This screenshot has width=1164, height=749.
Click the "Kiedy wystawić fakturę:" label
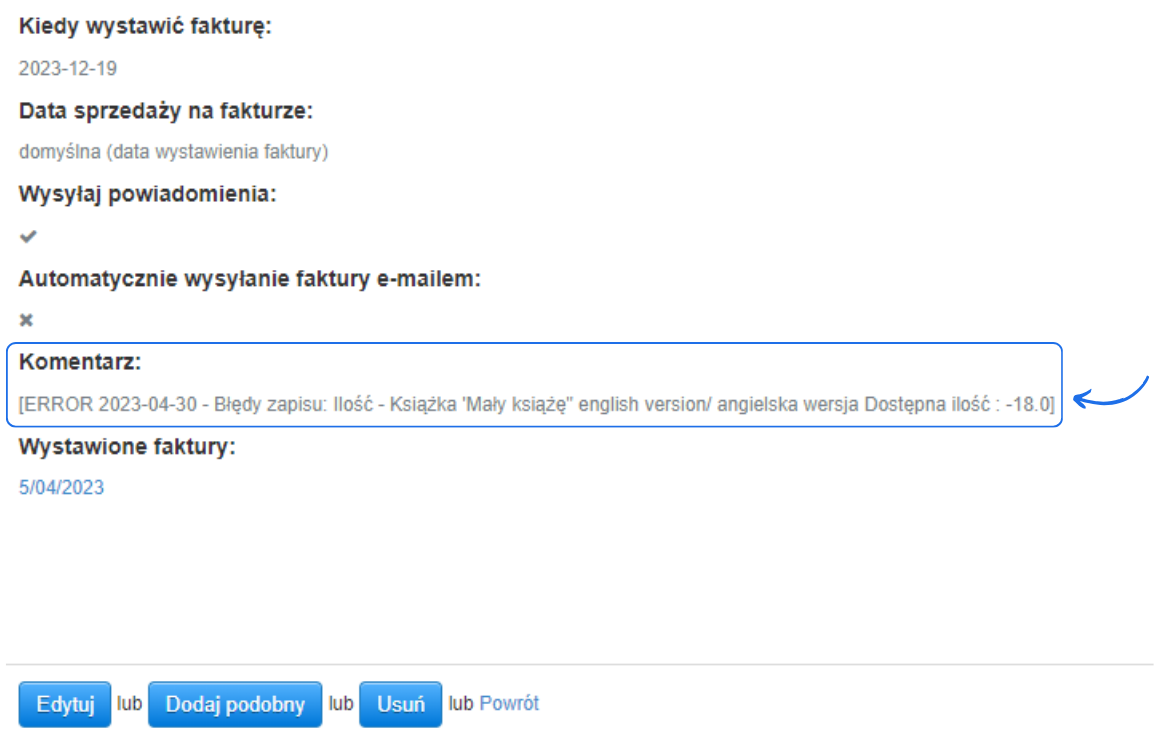pyautogui.click(x=145, y=27)
